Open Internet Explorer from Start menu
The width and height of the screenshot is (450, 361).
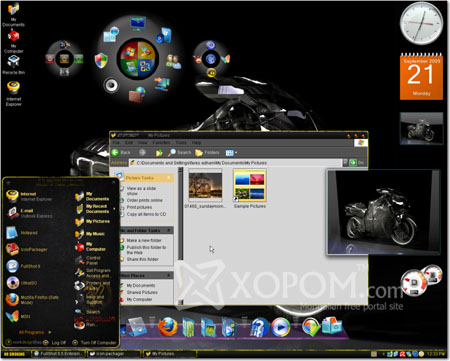(x=29, y=196)
